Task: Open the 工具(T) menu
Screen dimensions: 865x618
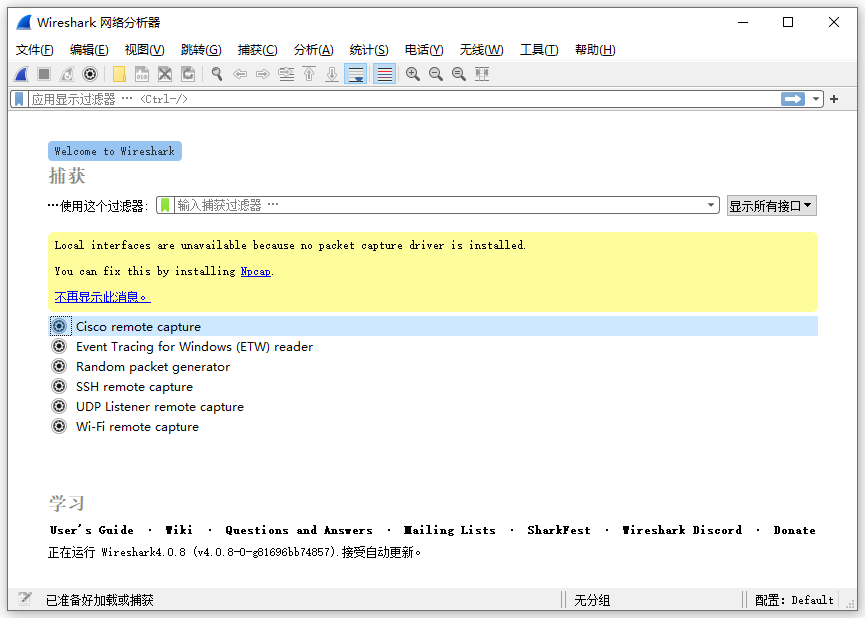Action: tap(540, 50)
